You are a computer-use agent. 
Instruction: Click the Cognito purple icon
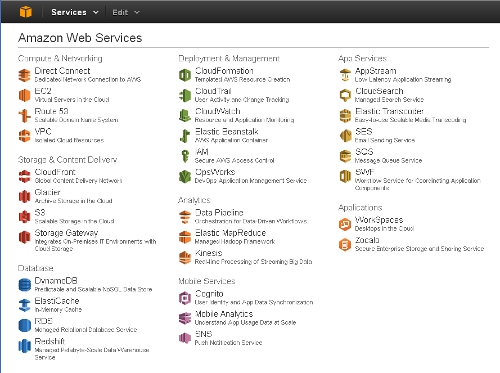(x=185, y=298)
